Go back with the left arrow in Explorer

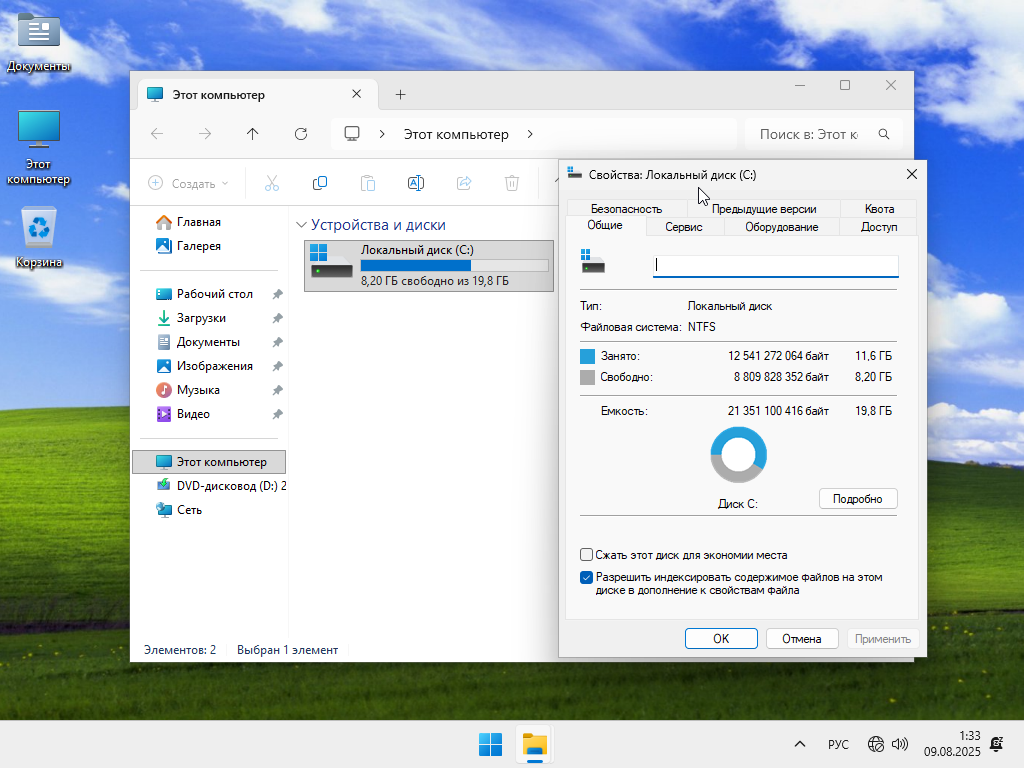[157, 134]
